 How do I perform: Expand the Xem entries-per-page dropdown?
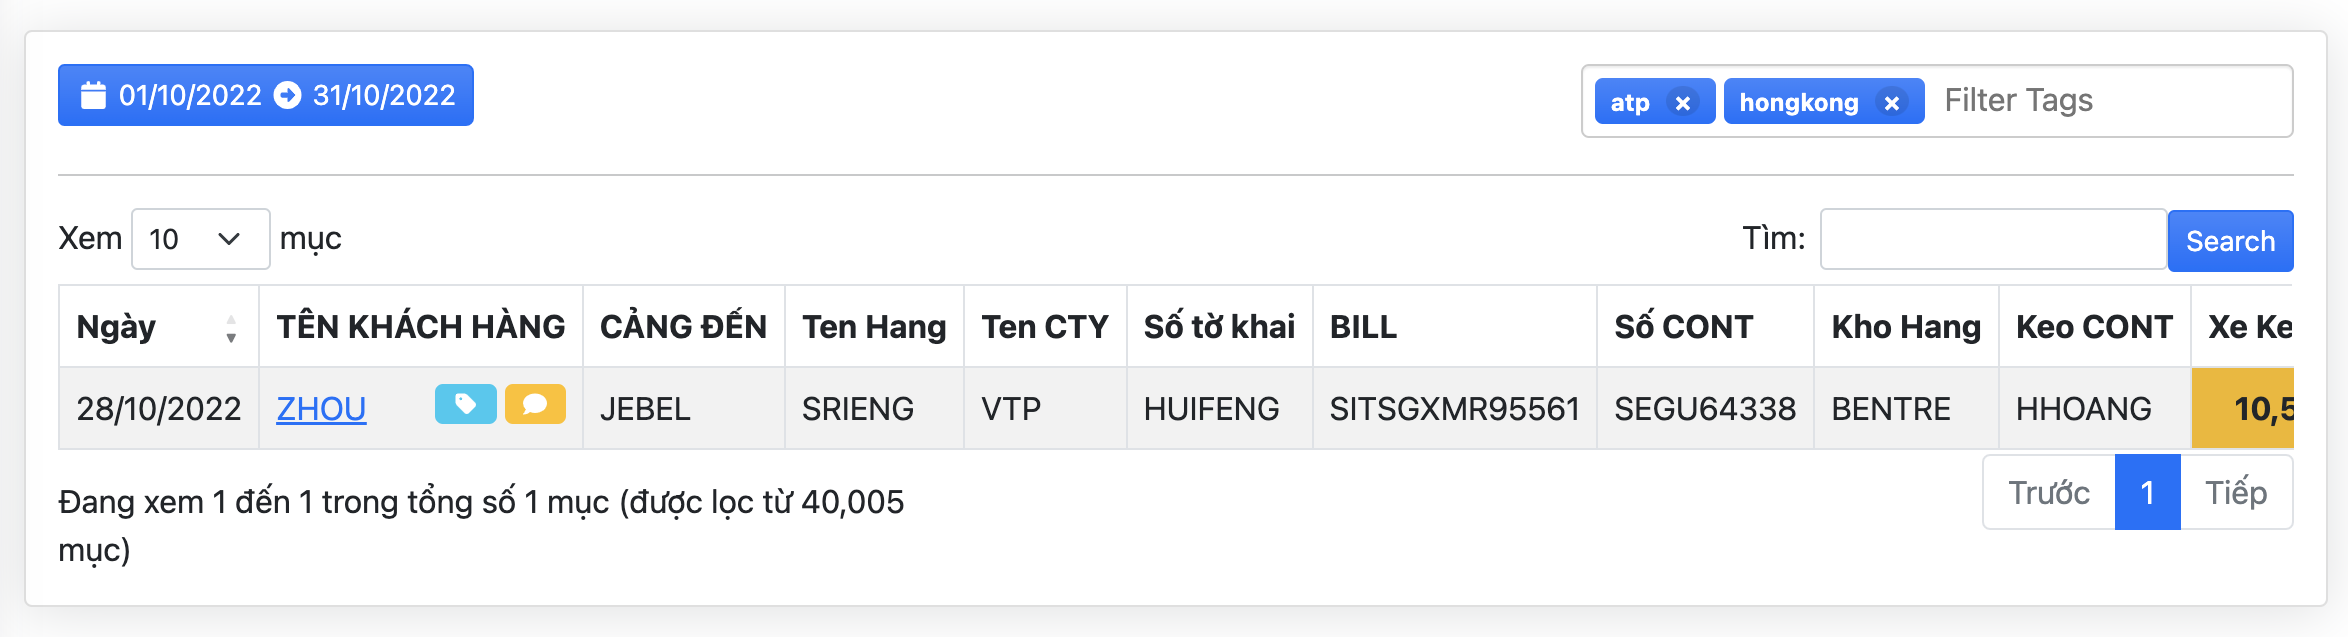[200, 239]
